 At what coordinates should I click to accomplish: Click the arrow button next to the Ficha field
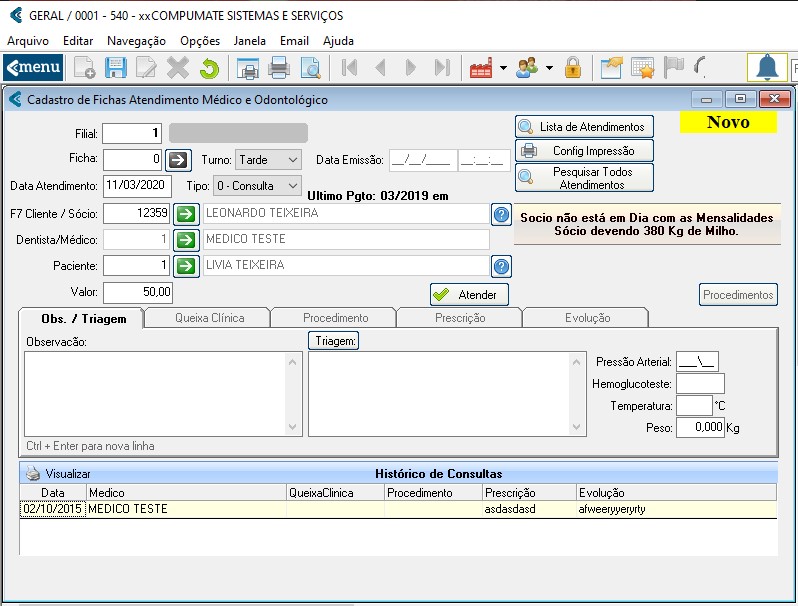coord(177,159)
